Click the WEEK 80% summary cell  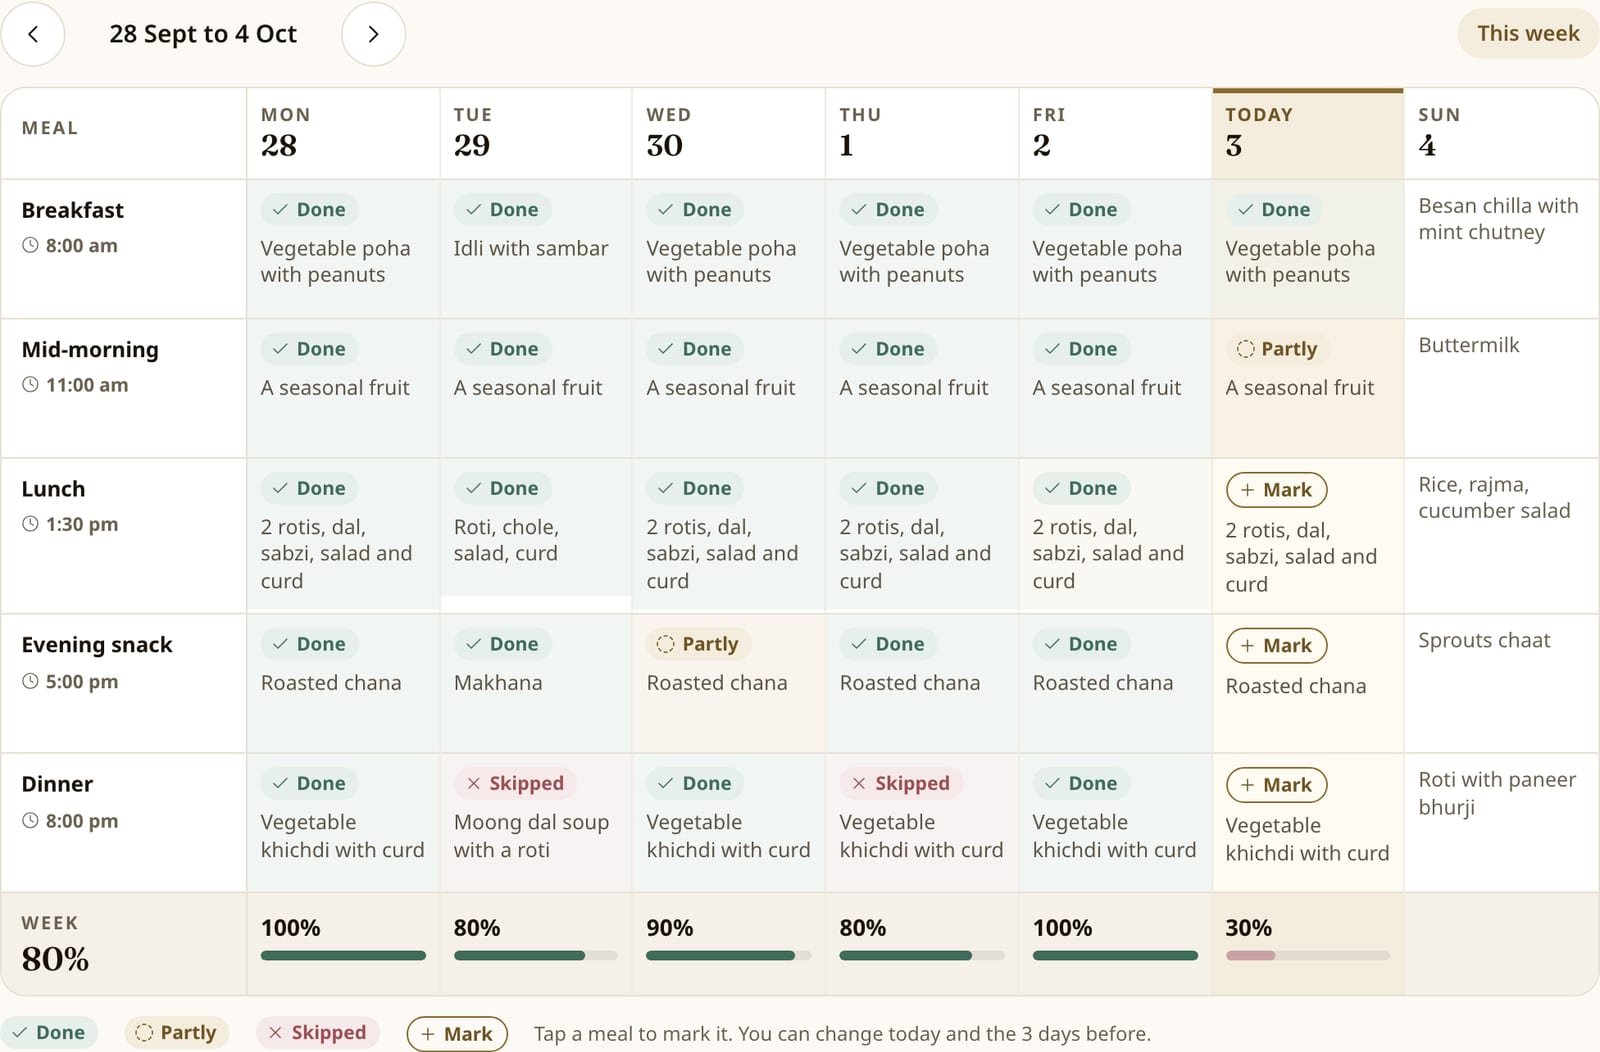124,944
